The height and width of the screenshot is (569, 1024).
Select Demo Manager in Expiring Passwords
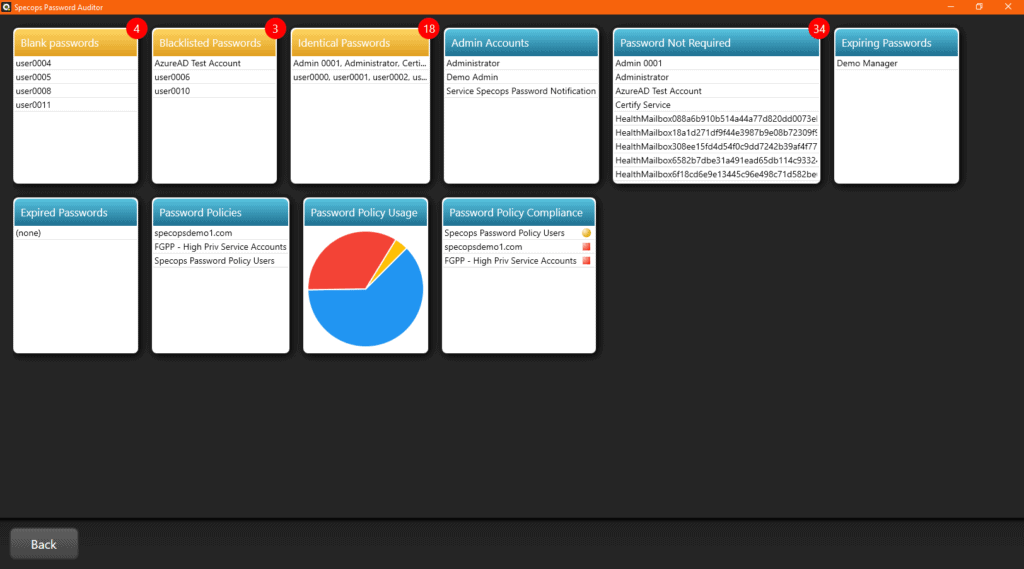pos(897,63)
